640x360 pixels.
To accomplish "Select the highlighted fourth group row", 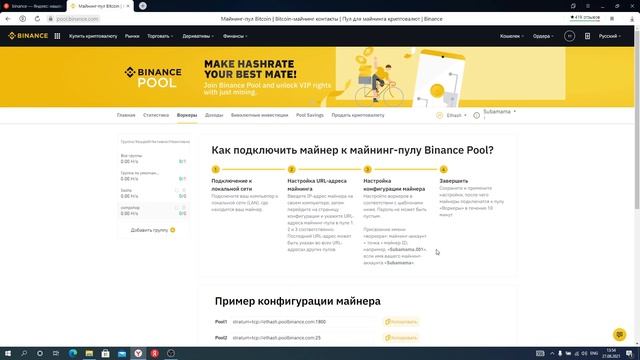I will coord(153,210).
